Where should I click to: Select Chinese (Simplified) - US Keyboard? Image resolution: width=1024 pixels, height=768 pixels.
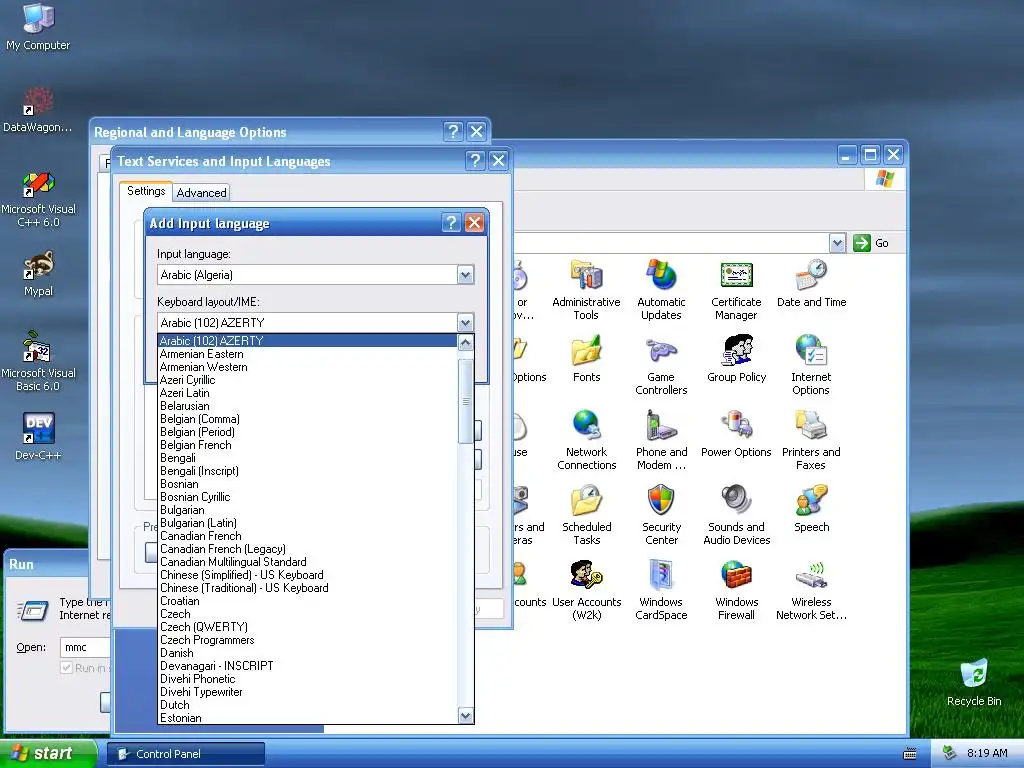pos(308,575)
